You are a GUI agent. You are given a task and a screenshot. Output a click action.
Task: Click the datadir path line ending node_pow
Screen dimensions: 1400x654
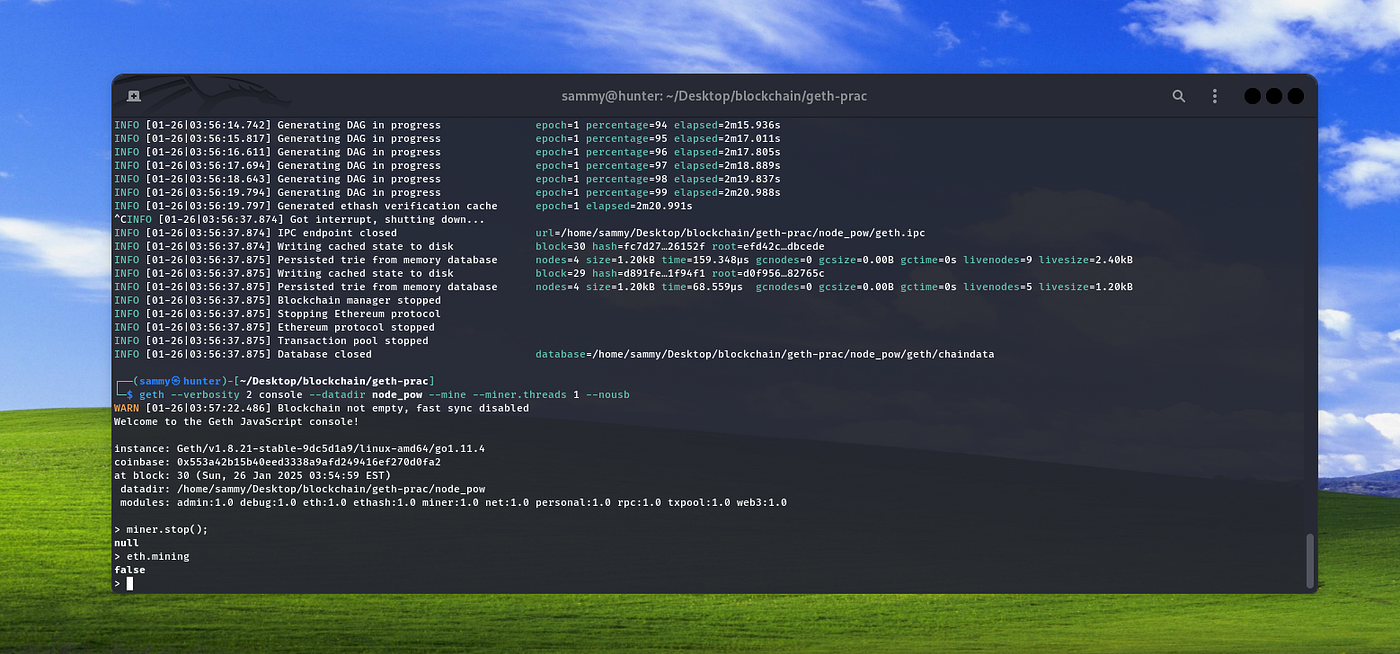302,489
